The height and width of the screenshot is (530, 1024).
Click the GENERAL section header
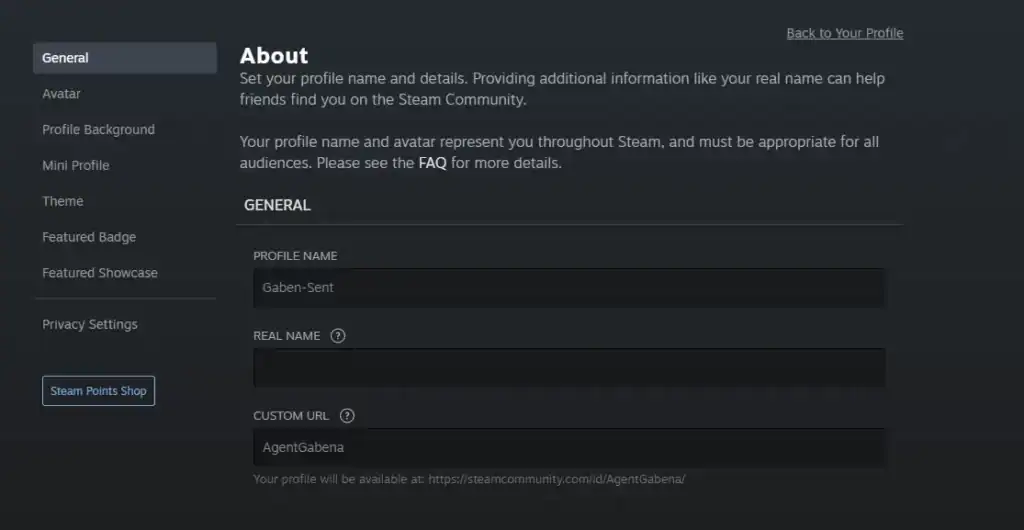click(277, 205)
